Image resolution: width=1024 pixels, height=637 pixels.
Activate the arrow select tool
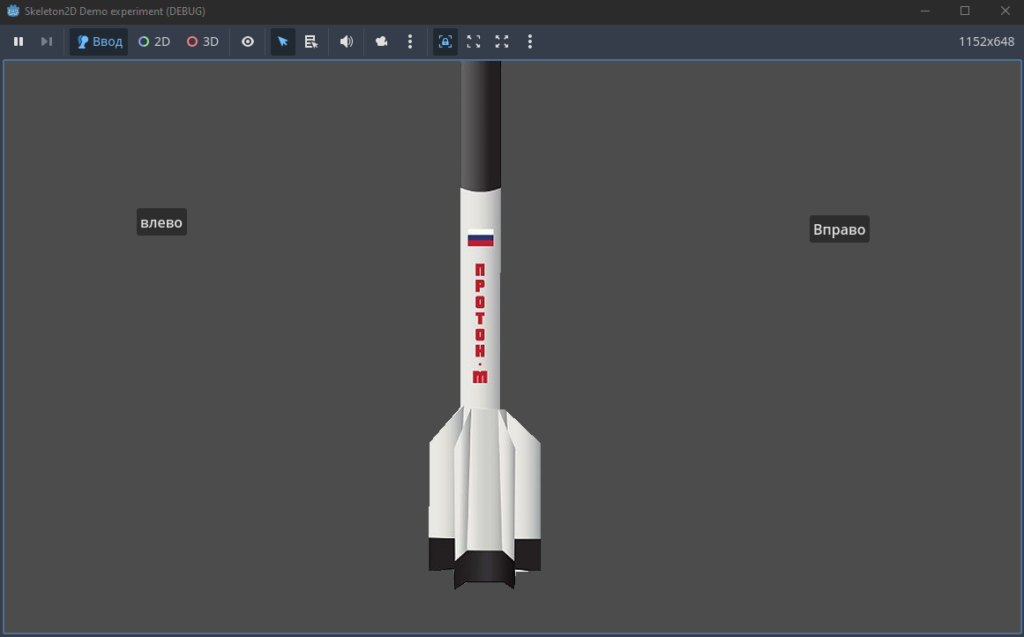click(x=283, y=41)
